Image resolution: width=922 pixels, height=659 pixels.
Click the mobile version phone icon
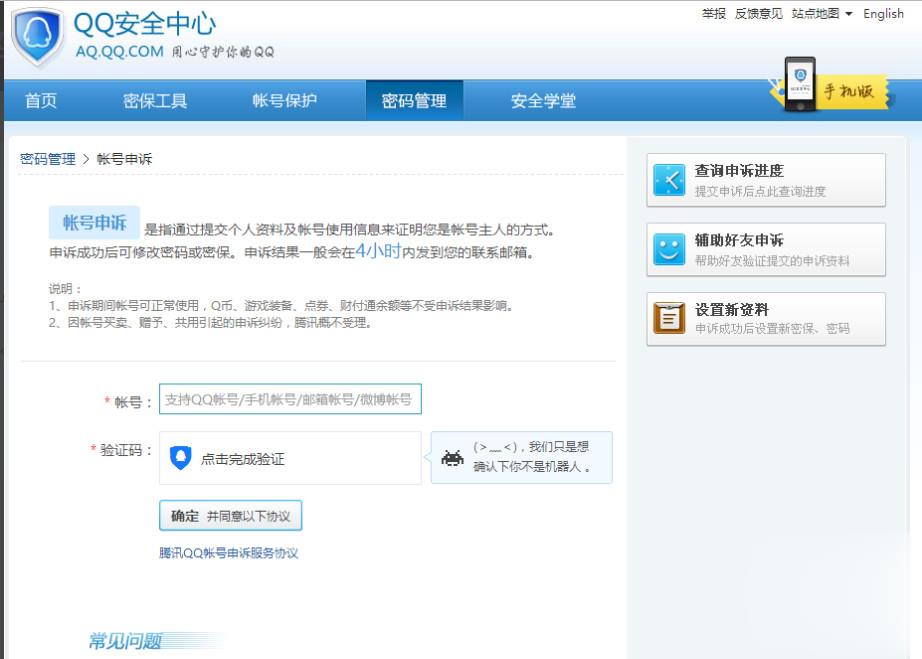click(799, 84)
